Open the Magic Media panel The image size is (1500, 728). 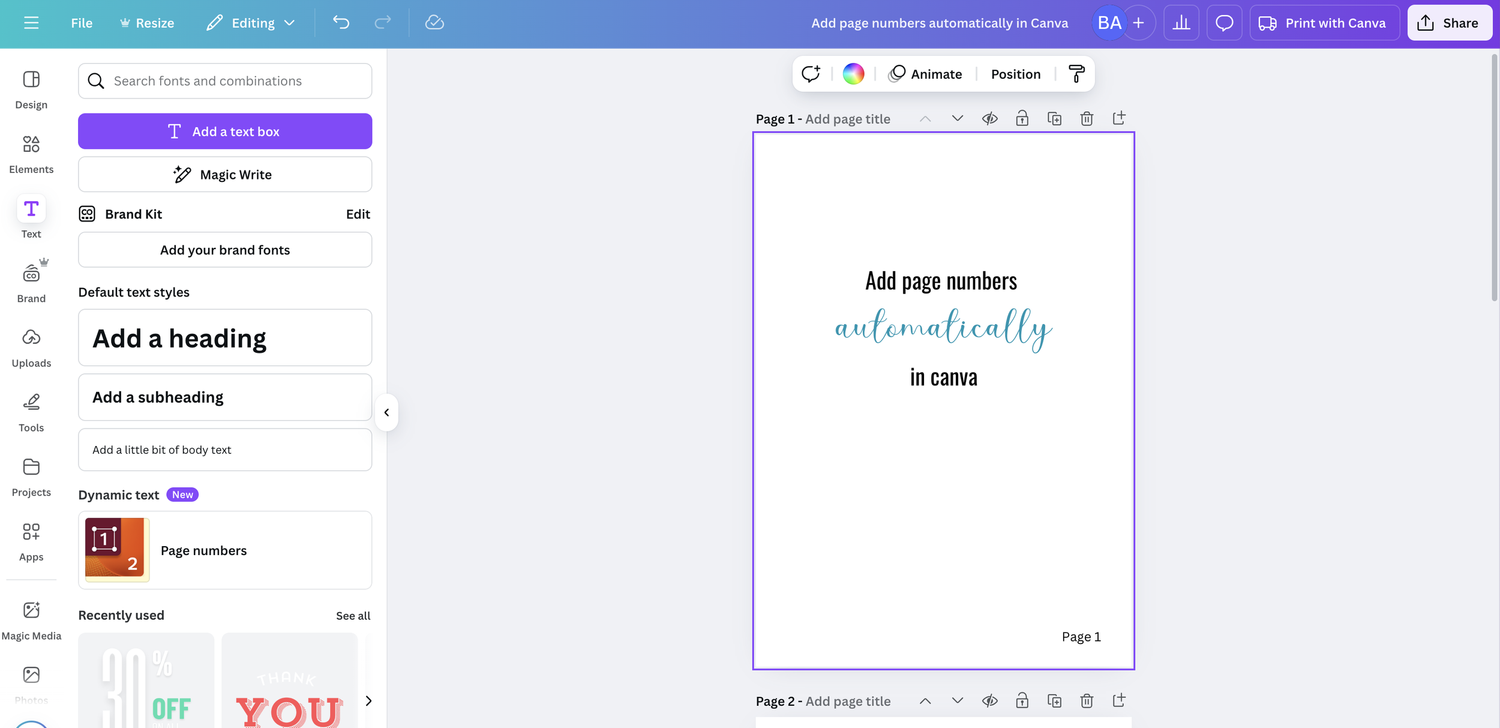coord(30,619)
